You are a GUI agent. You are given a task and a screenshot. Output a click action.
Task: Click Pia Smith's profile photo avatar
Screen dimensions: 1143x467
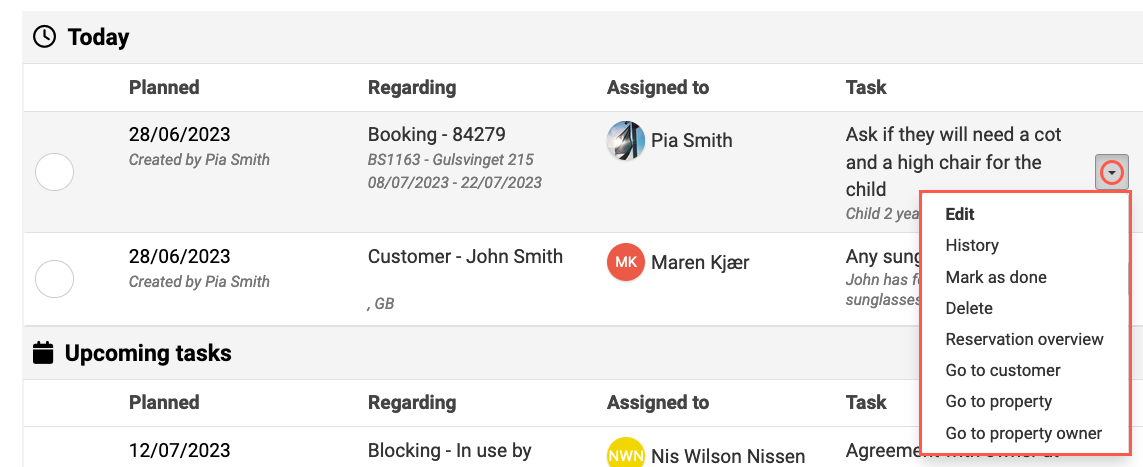pos(625,141)
